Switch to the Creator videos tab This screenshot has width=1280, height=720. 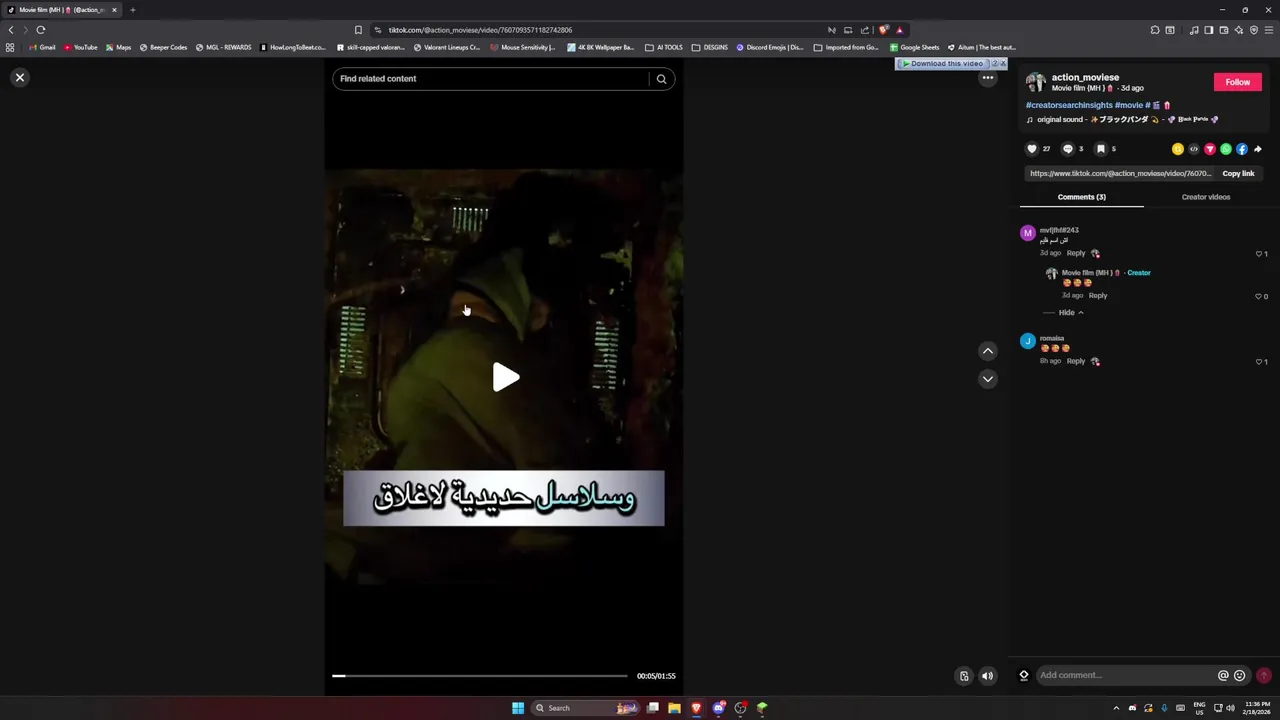pyautogui.click(x=1206, y=197)
